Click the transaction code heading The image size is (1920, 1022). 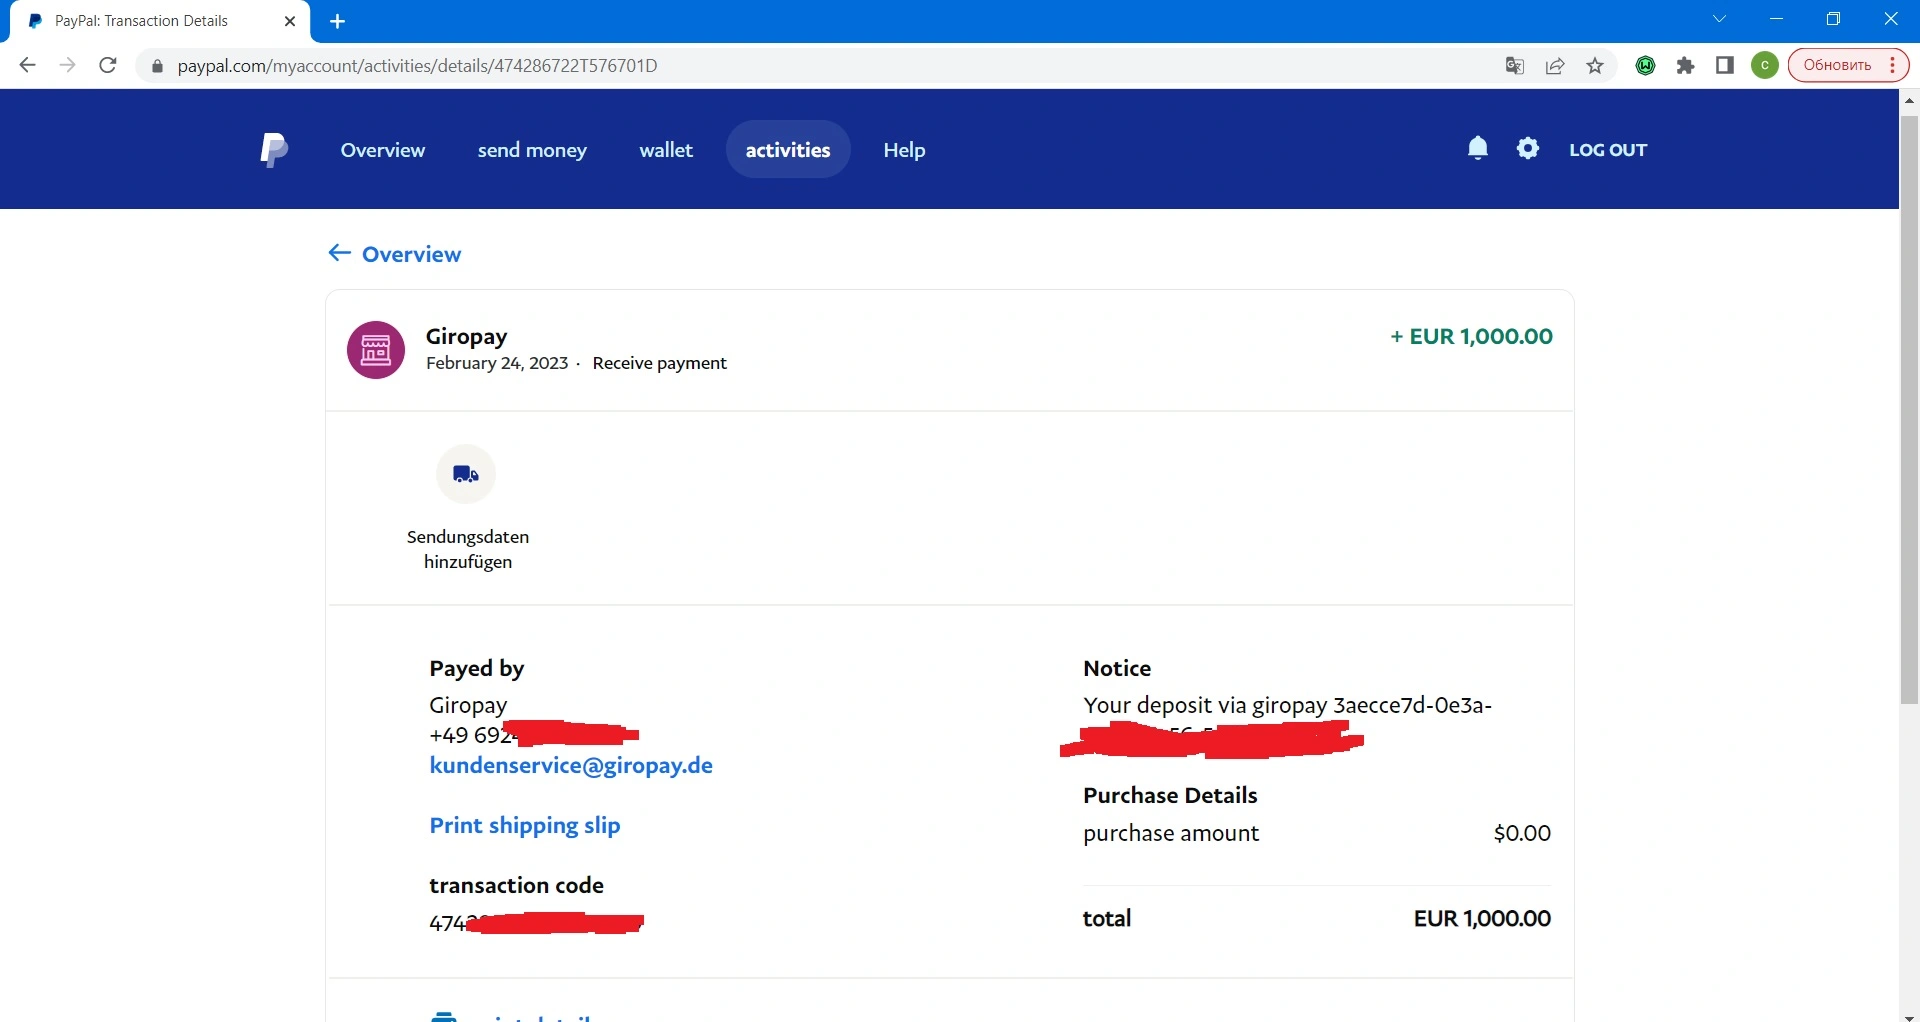pyautogui.click(x=517, y=886)
